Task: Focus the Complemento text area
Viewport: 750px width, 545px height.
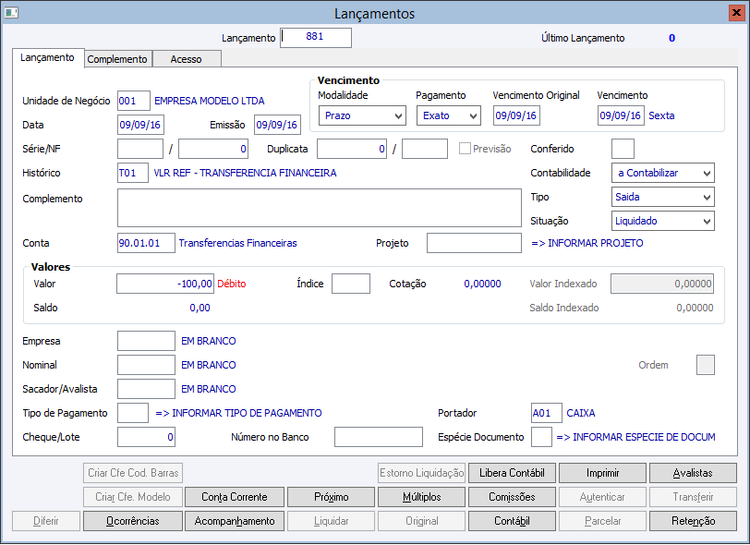Action: click(x=318, y=208)
